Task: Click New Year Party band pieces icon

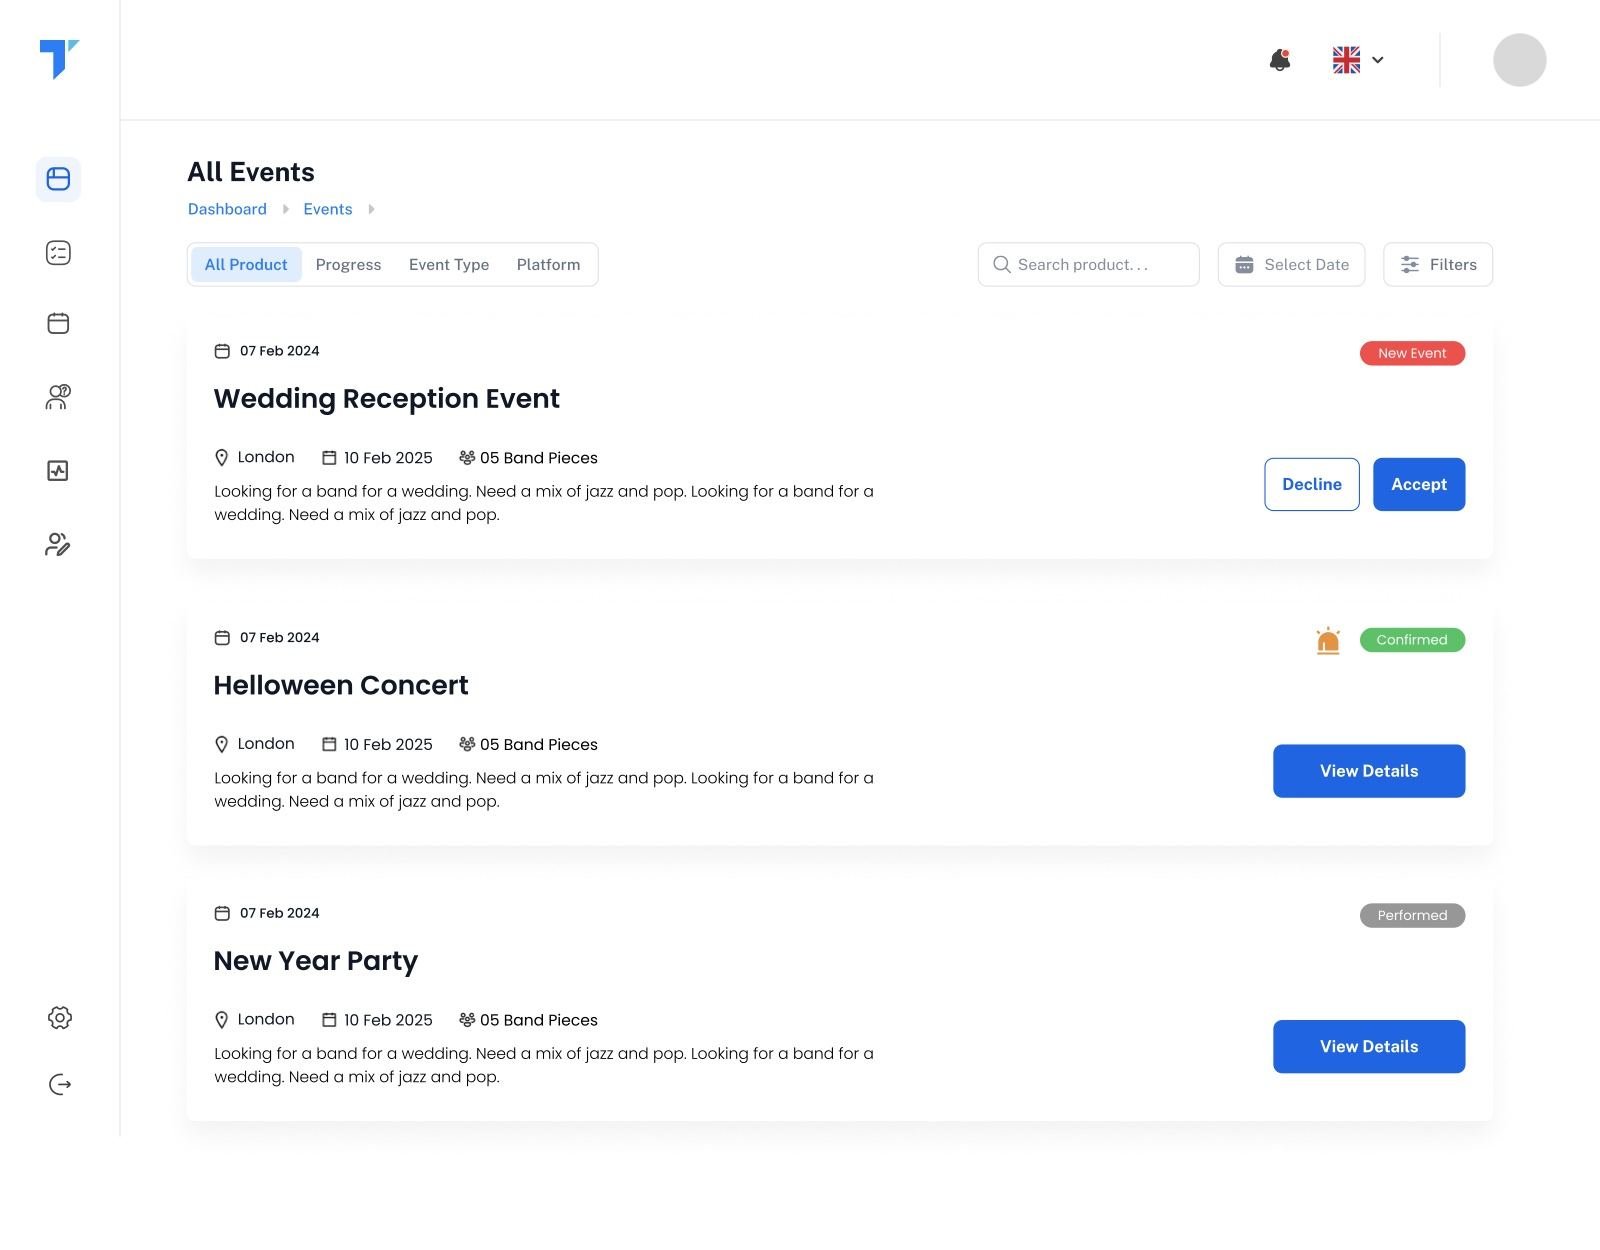Action: click(467, 1020)
